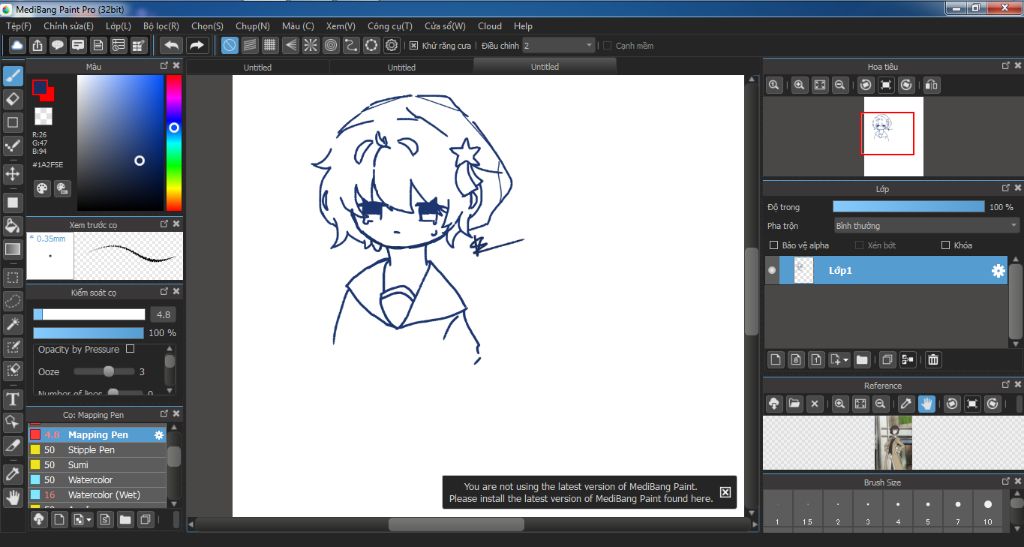Undock the Màu color panel
This screenshot has width=1024, height=547.
tap(164, 66)
